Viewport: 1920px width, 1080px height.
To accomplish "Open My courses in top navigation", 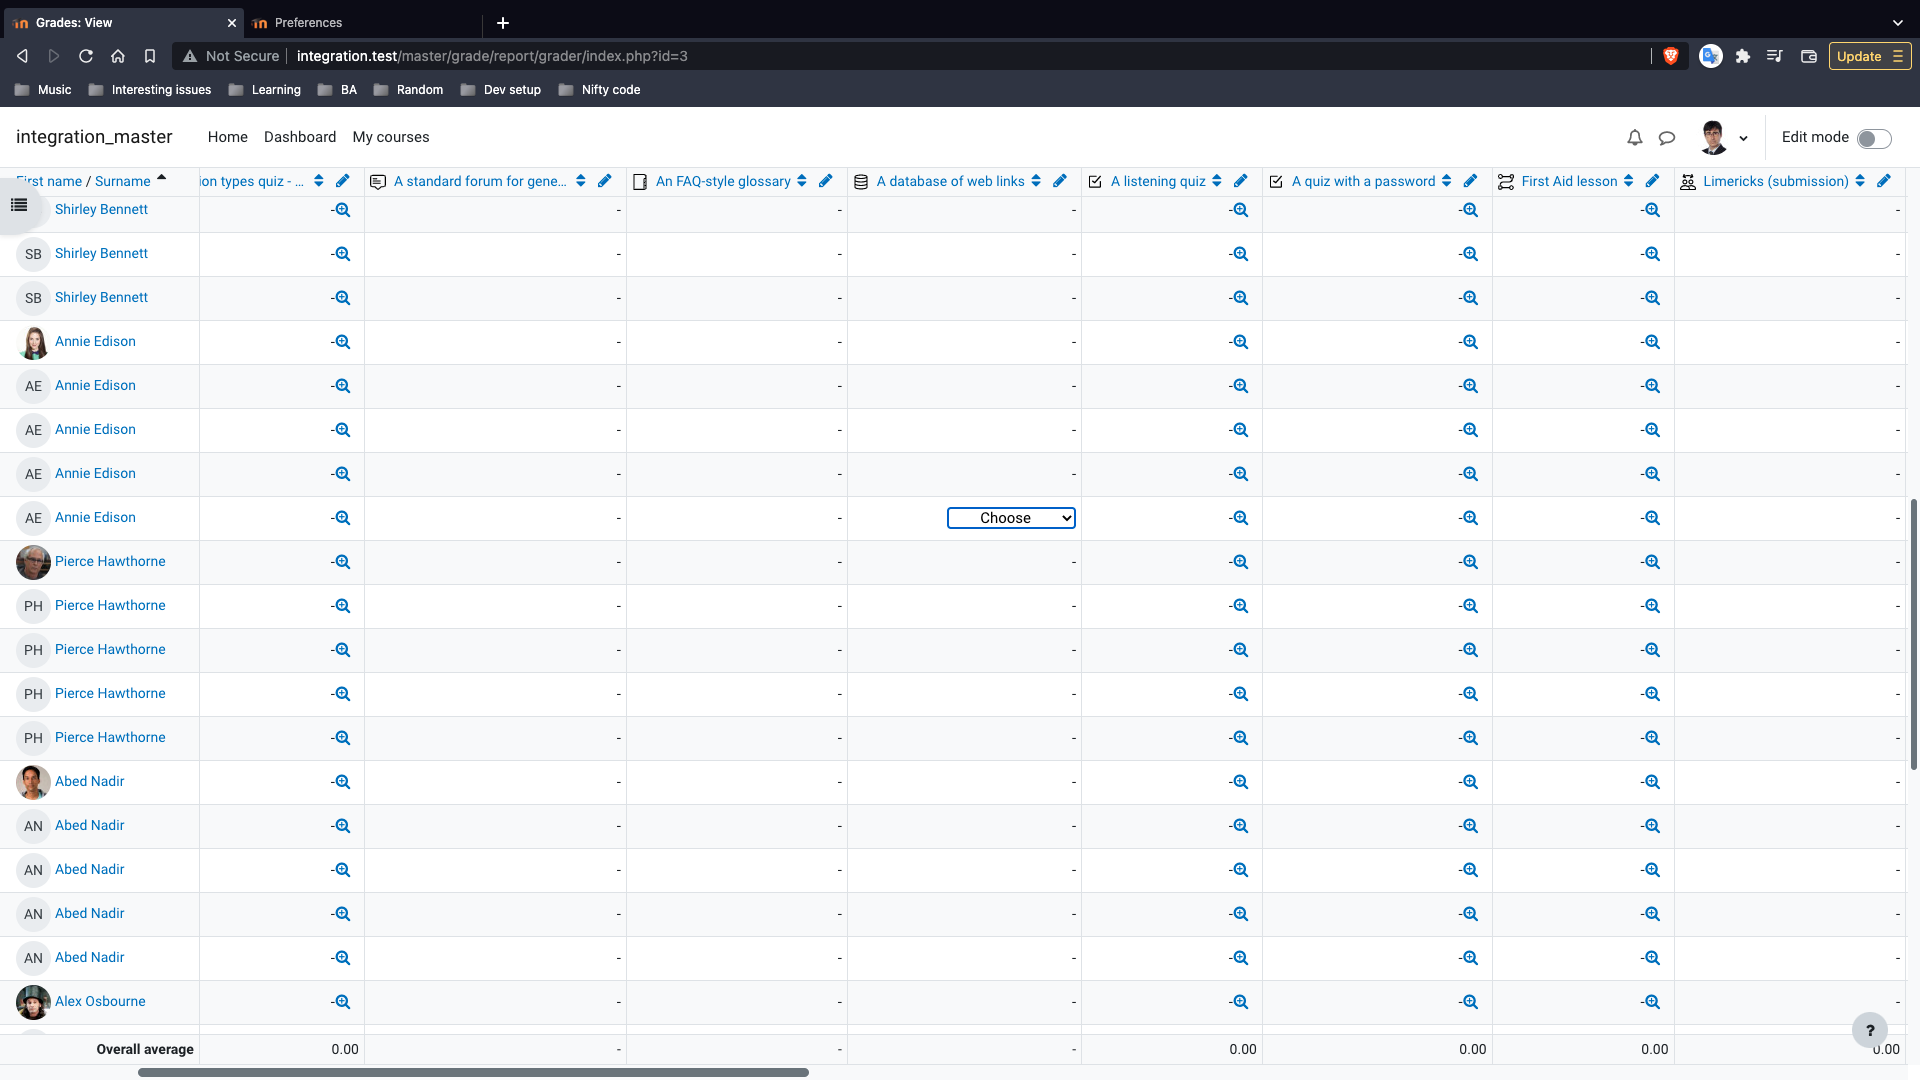I will click(x=391, y=137).
